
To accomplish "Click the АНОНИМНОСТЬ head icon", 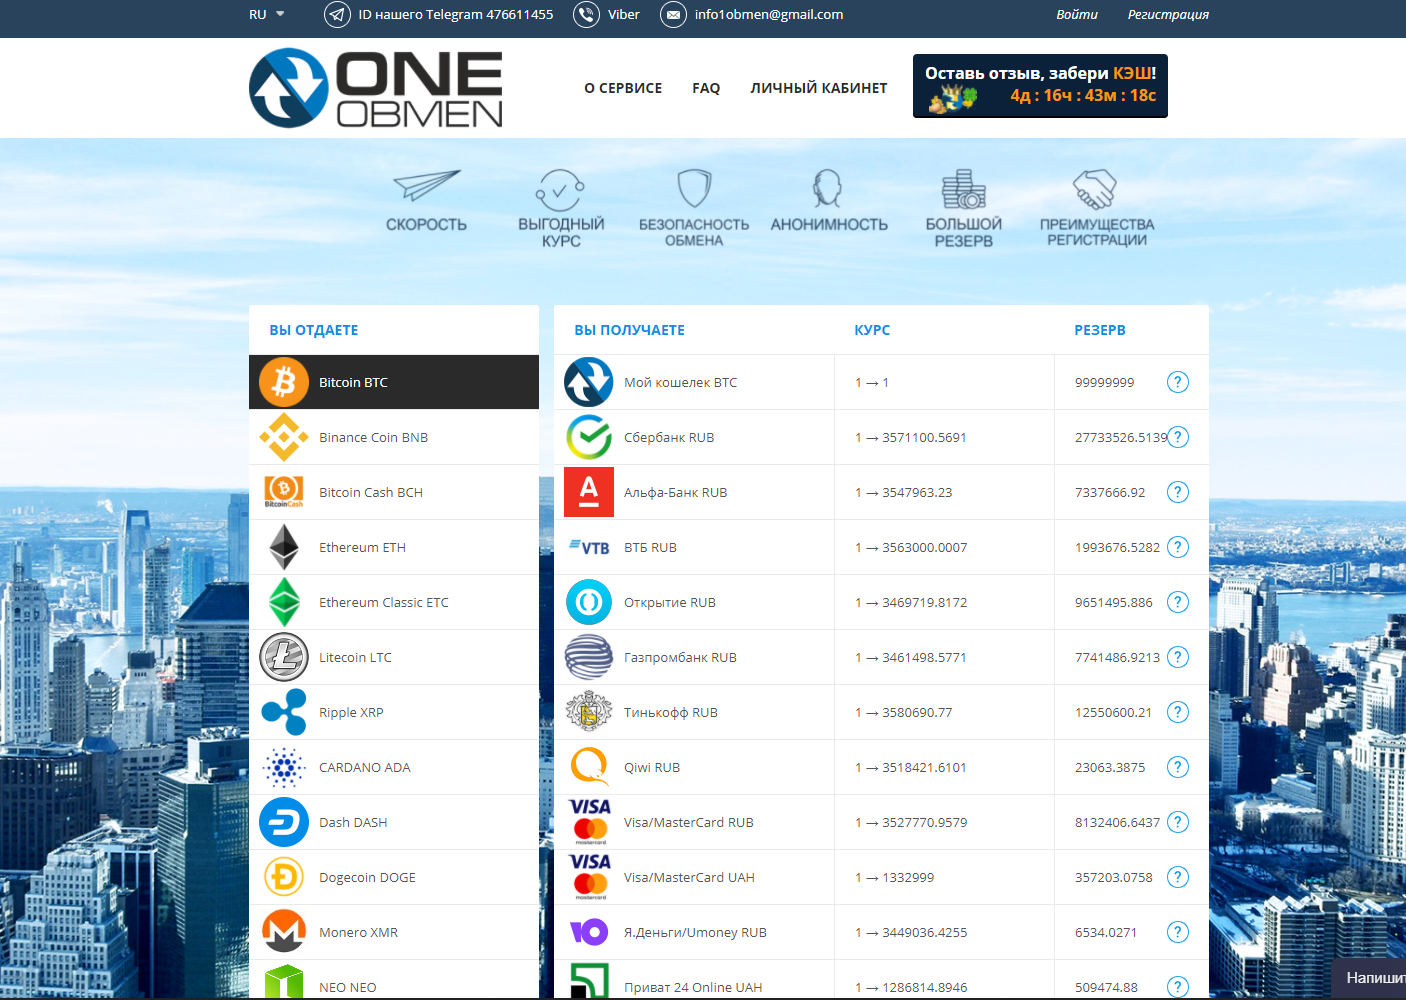I will [x=827, y=188].
